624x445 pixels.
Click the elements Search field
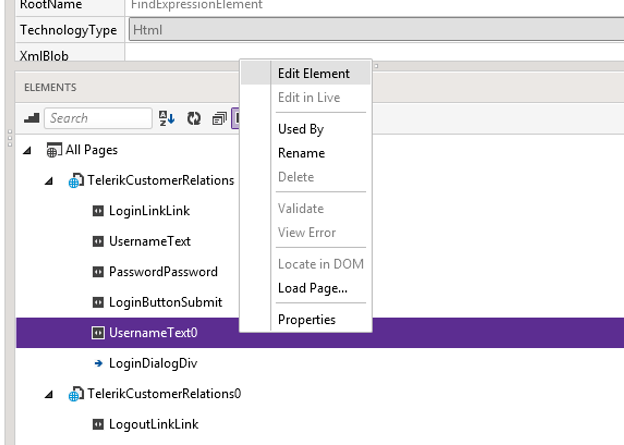click(98, 118)
